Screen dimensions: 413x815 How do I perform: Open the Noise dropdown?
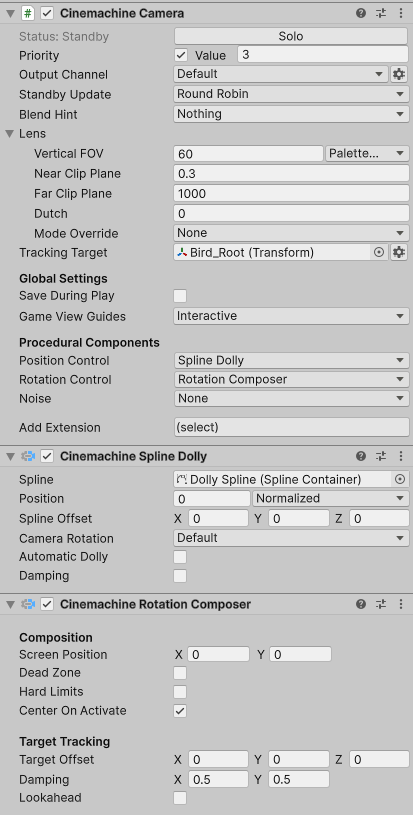(291, 399)
